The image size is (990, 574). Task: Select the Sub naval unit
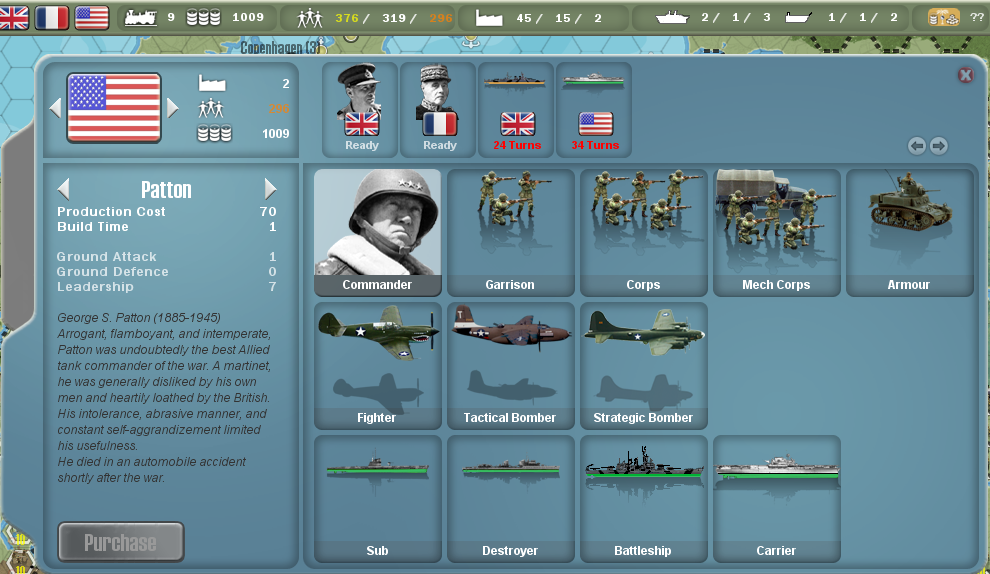point(378,498)
